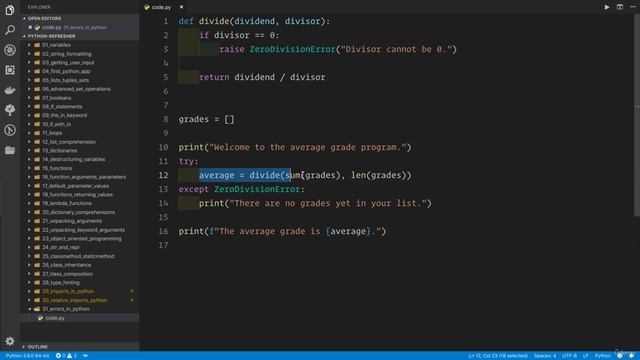Open the Git history clock icon view
The image size is (640, 360).
10,130
